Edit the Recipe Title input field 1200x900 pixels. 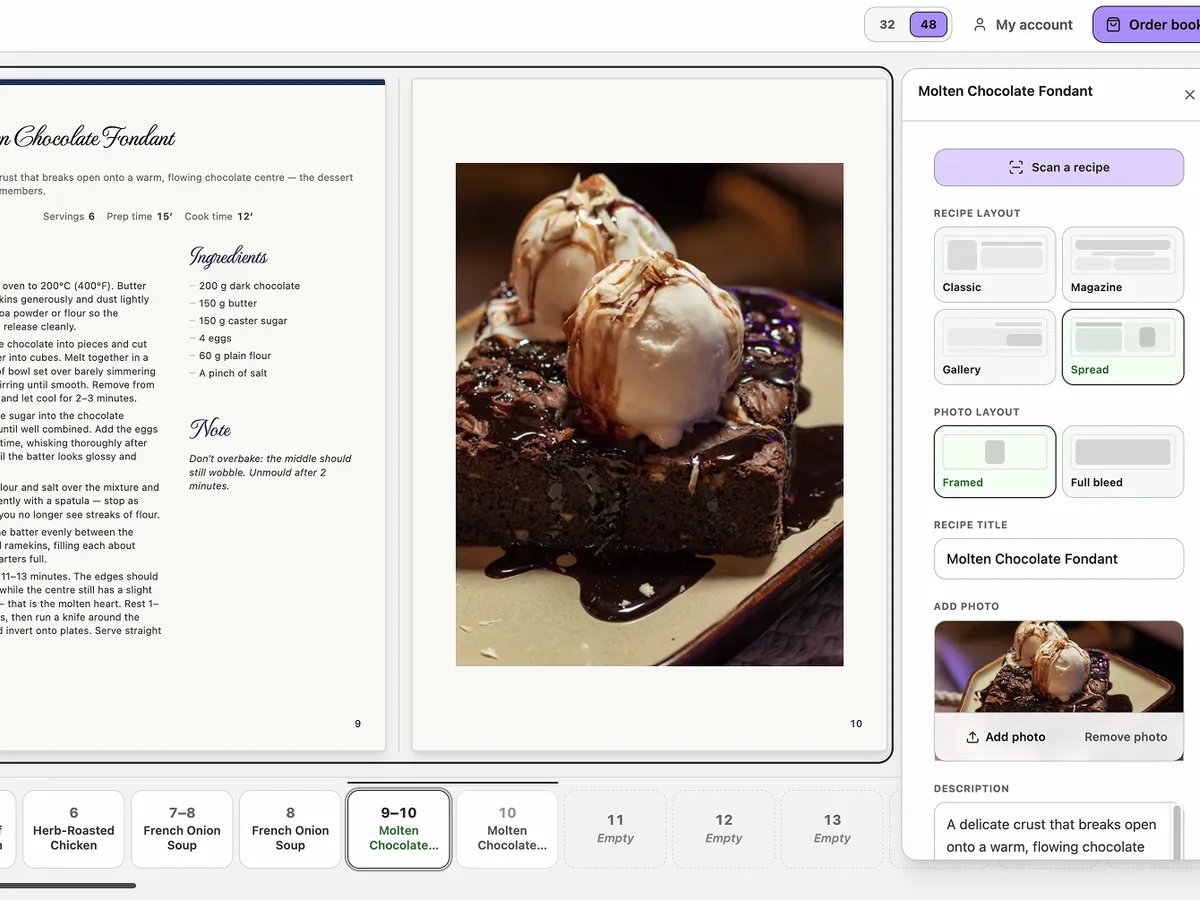pos(1059,559)
